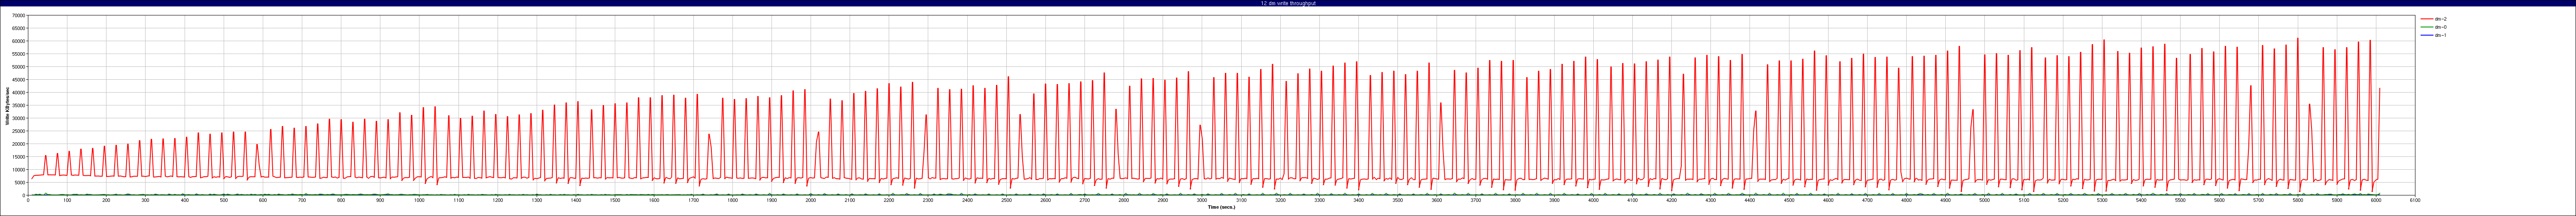The width and height of the screenshot is (2576, 216).
Task: Click the green dm-0 legend line
Action: (2426, 27)
